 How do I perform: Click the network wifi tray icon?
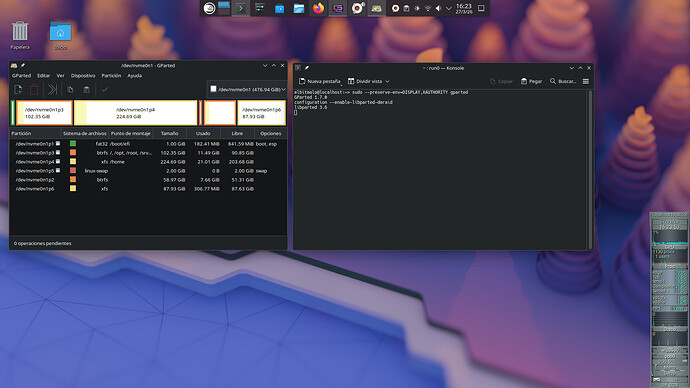(428, 8)
